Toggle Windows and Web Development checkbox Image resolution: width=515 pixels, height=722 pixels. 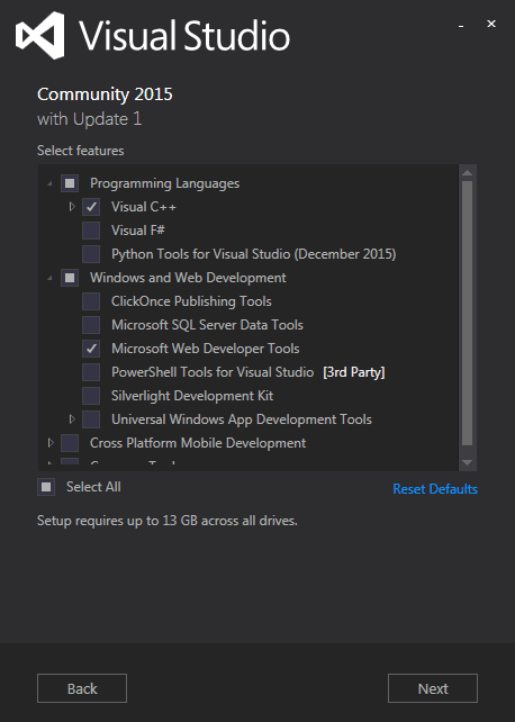70,278
